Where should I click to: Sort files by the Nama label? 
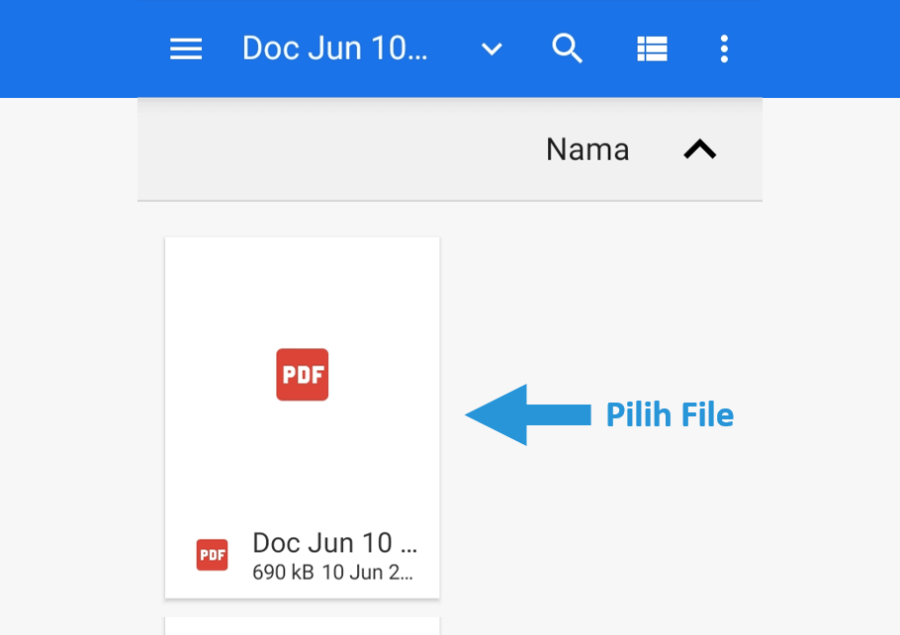coord(587,150)
